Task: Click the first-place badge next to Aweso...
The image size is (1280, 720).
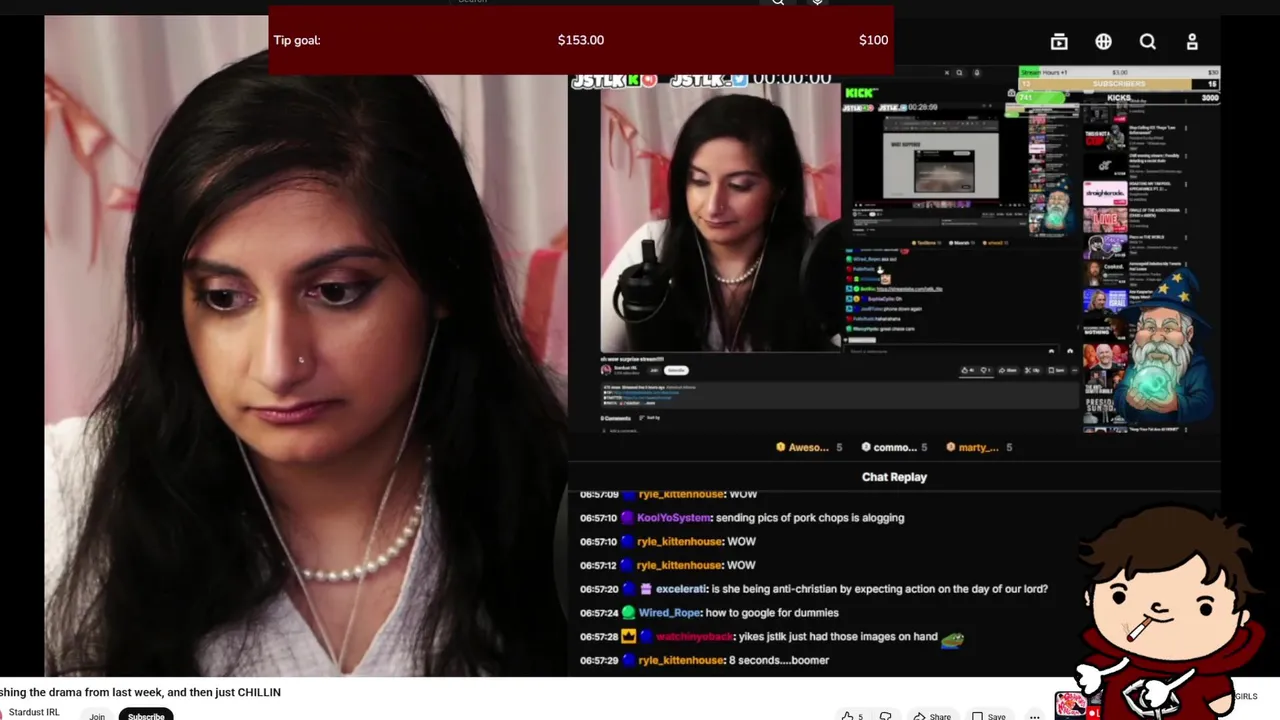Action: click(781, 447)
